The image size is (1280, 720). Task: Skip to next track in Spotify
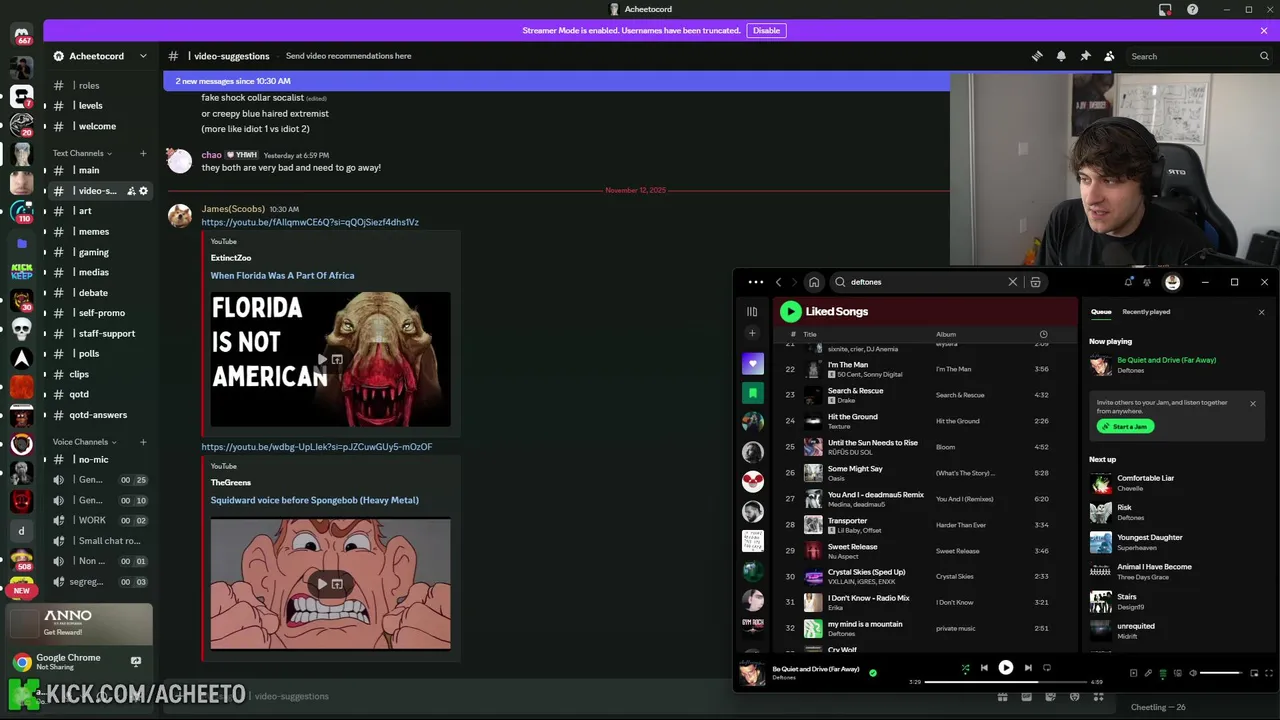pyautogui.click(x=1028, y=668)
